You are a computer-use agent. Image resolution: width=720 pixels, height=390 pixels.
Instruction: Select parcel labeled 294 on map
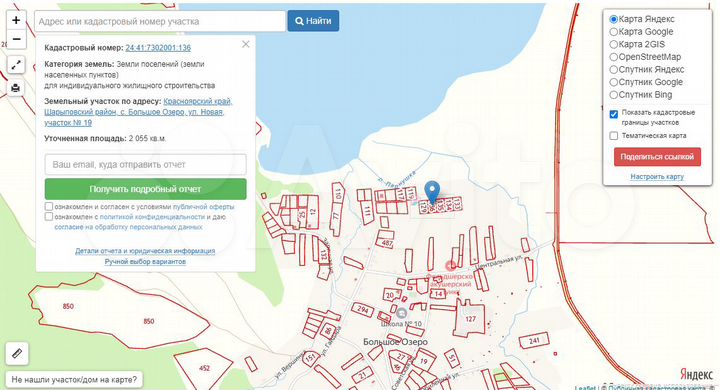pos(363,310)
